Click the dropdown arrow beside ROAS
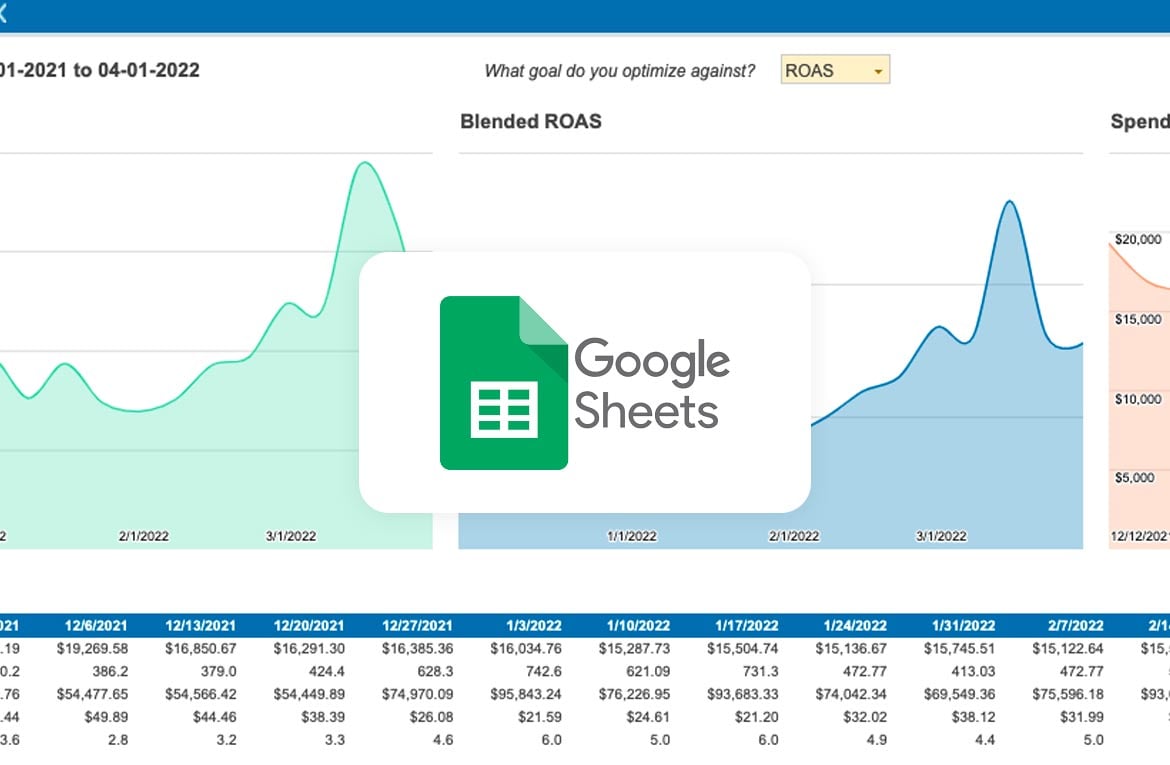 tap(877, 70)
